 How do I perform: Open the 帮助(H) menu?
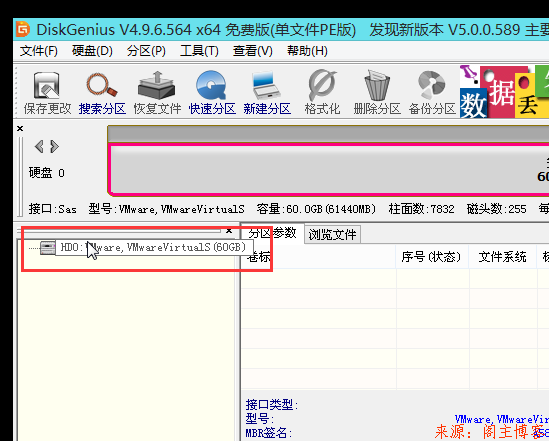click(307, 51)
